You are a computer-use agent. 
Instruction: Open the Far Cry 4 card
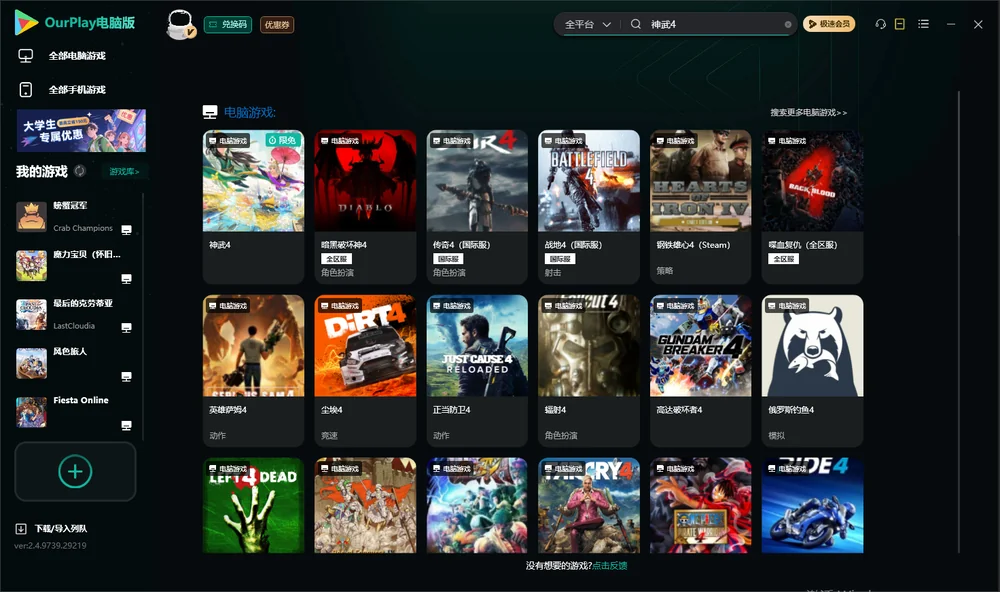589,505
